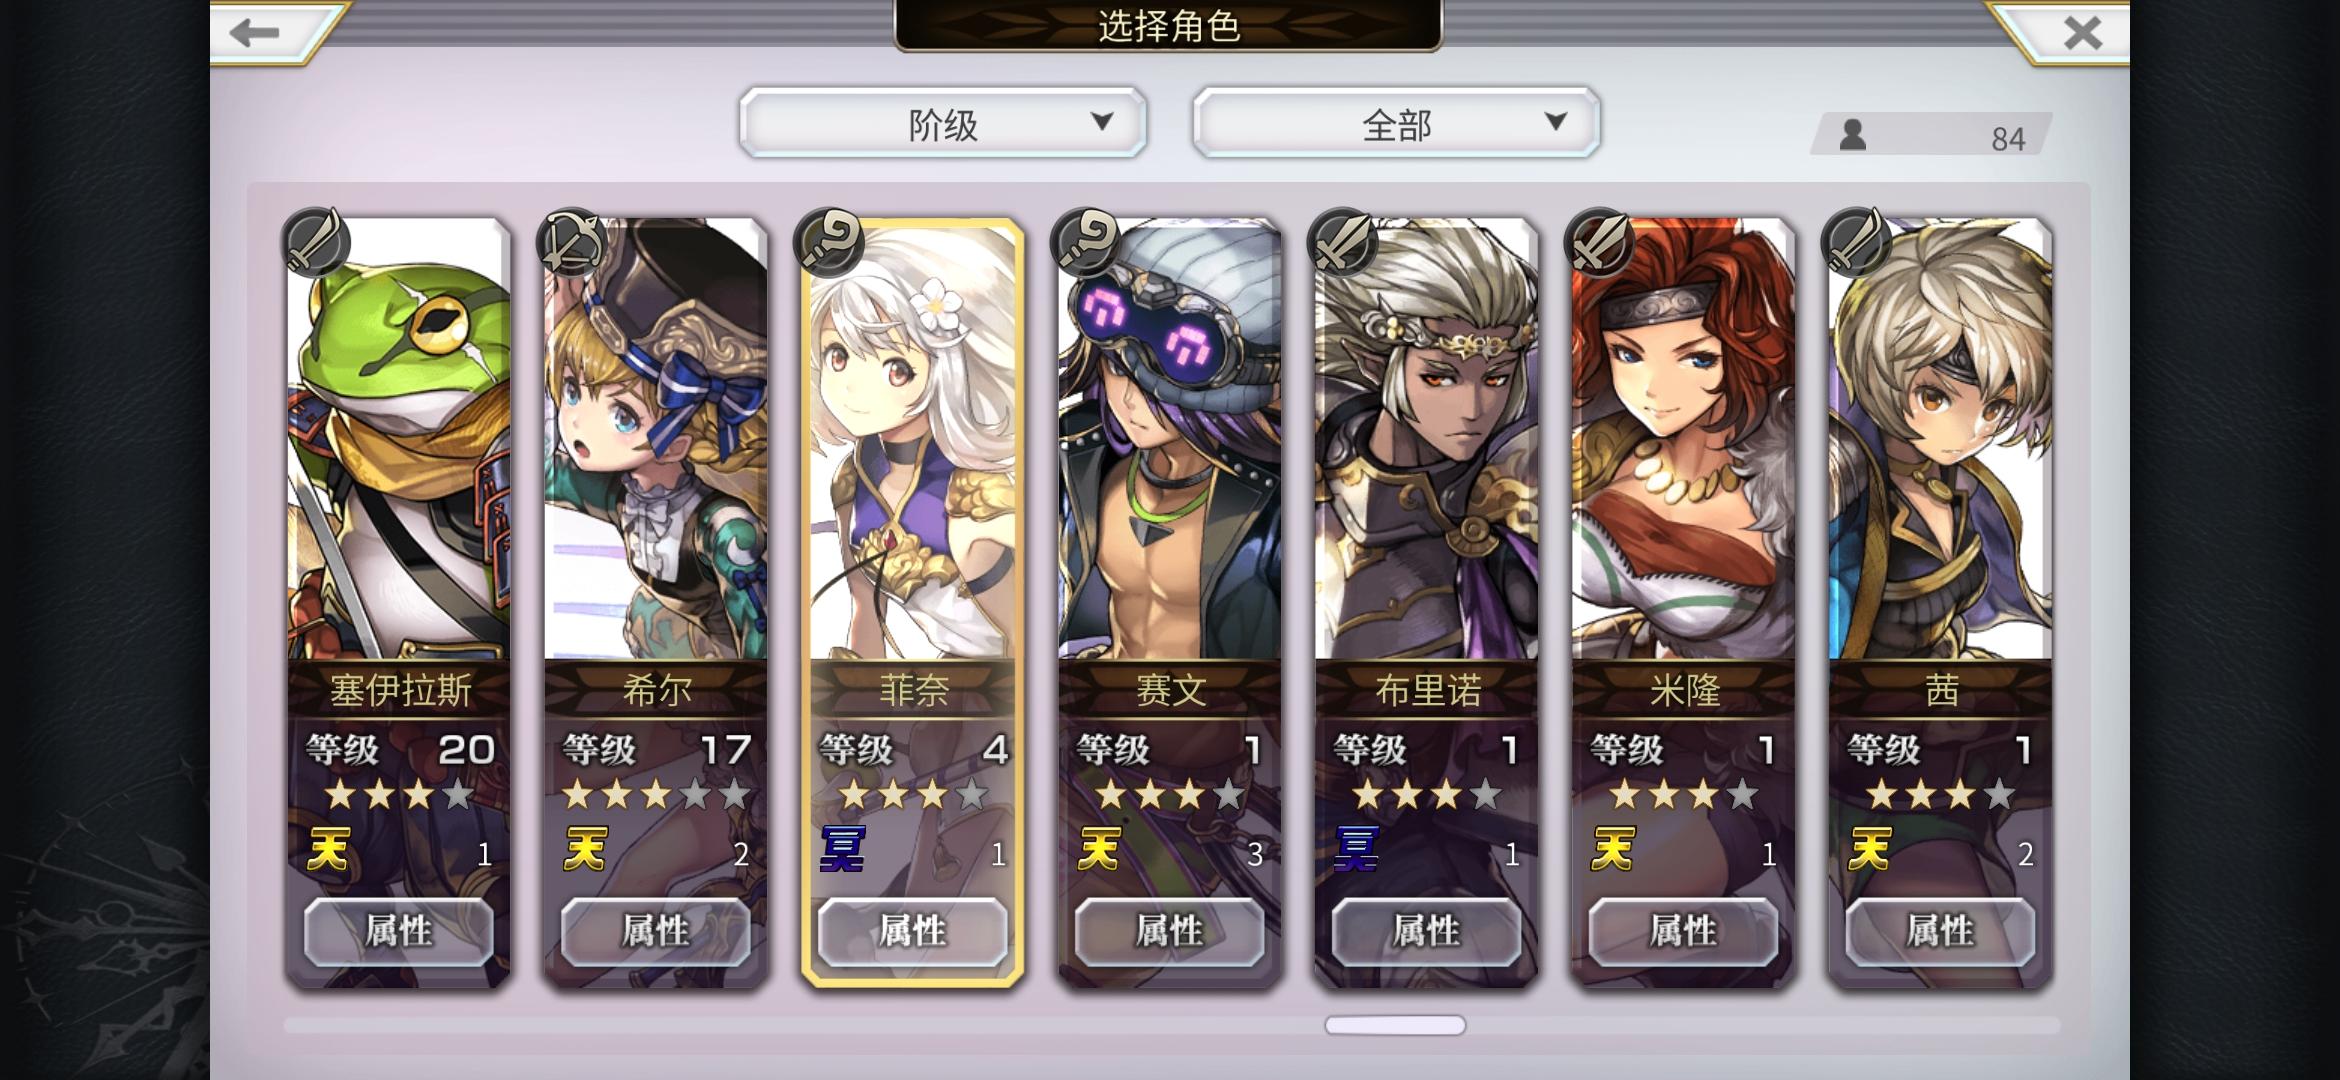Select the 布里诺 character portrait
This screenshot has width=2340, height=1080.
(x=1427, y=440)
